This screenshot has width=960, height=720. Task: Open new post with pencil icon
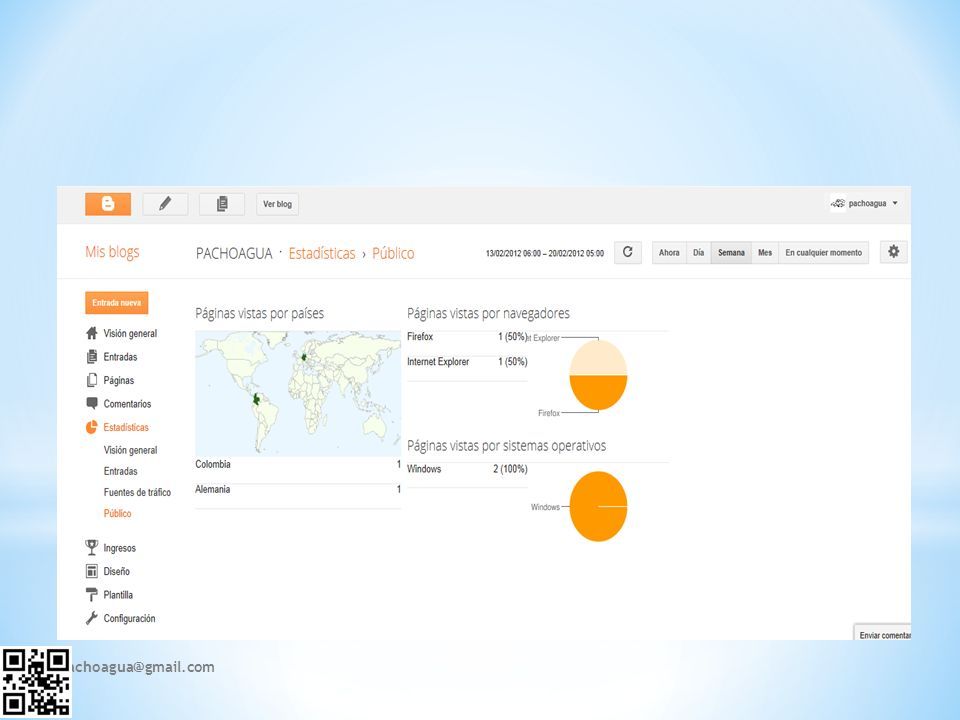(165, 204)
